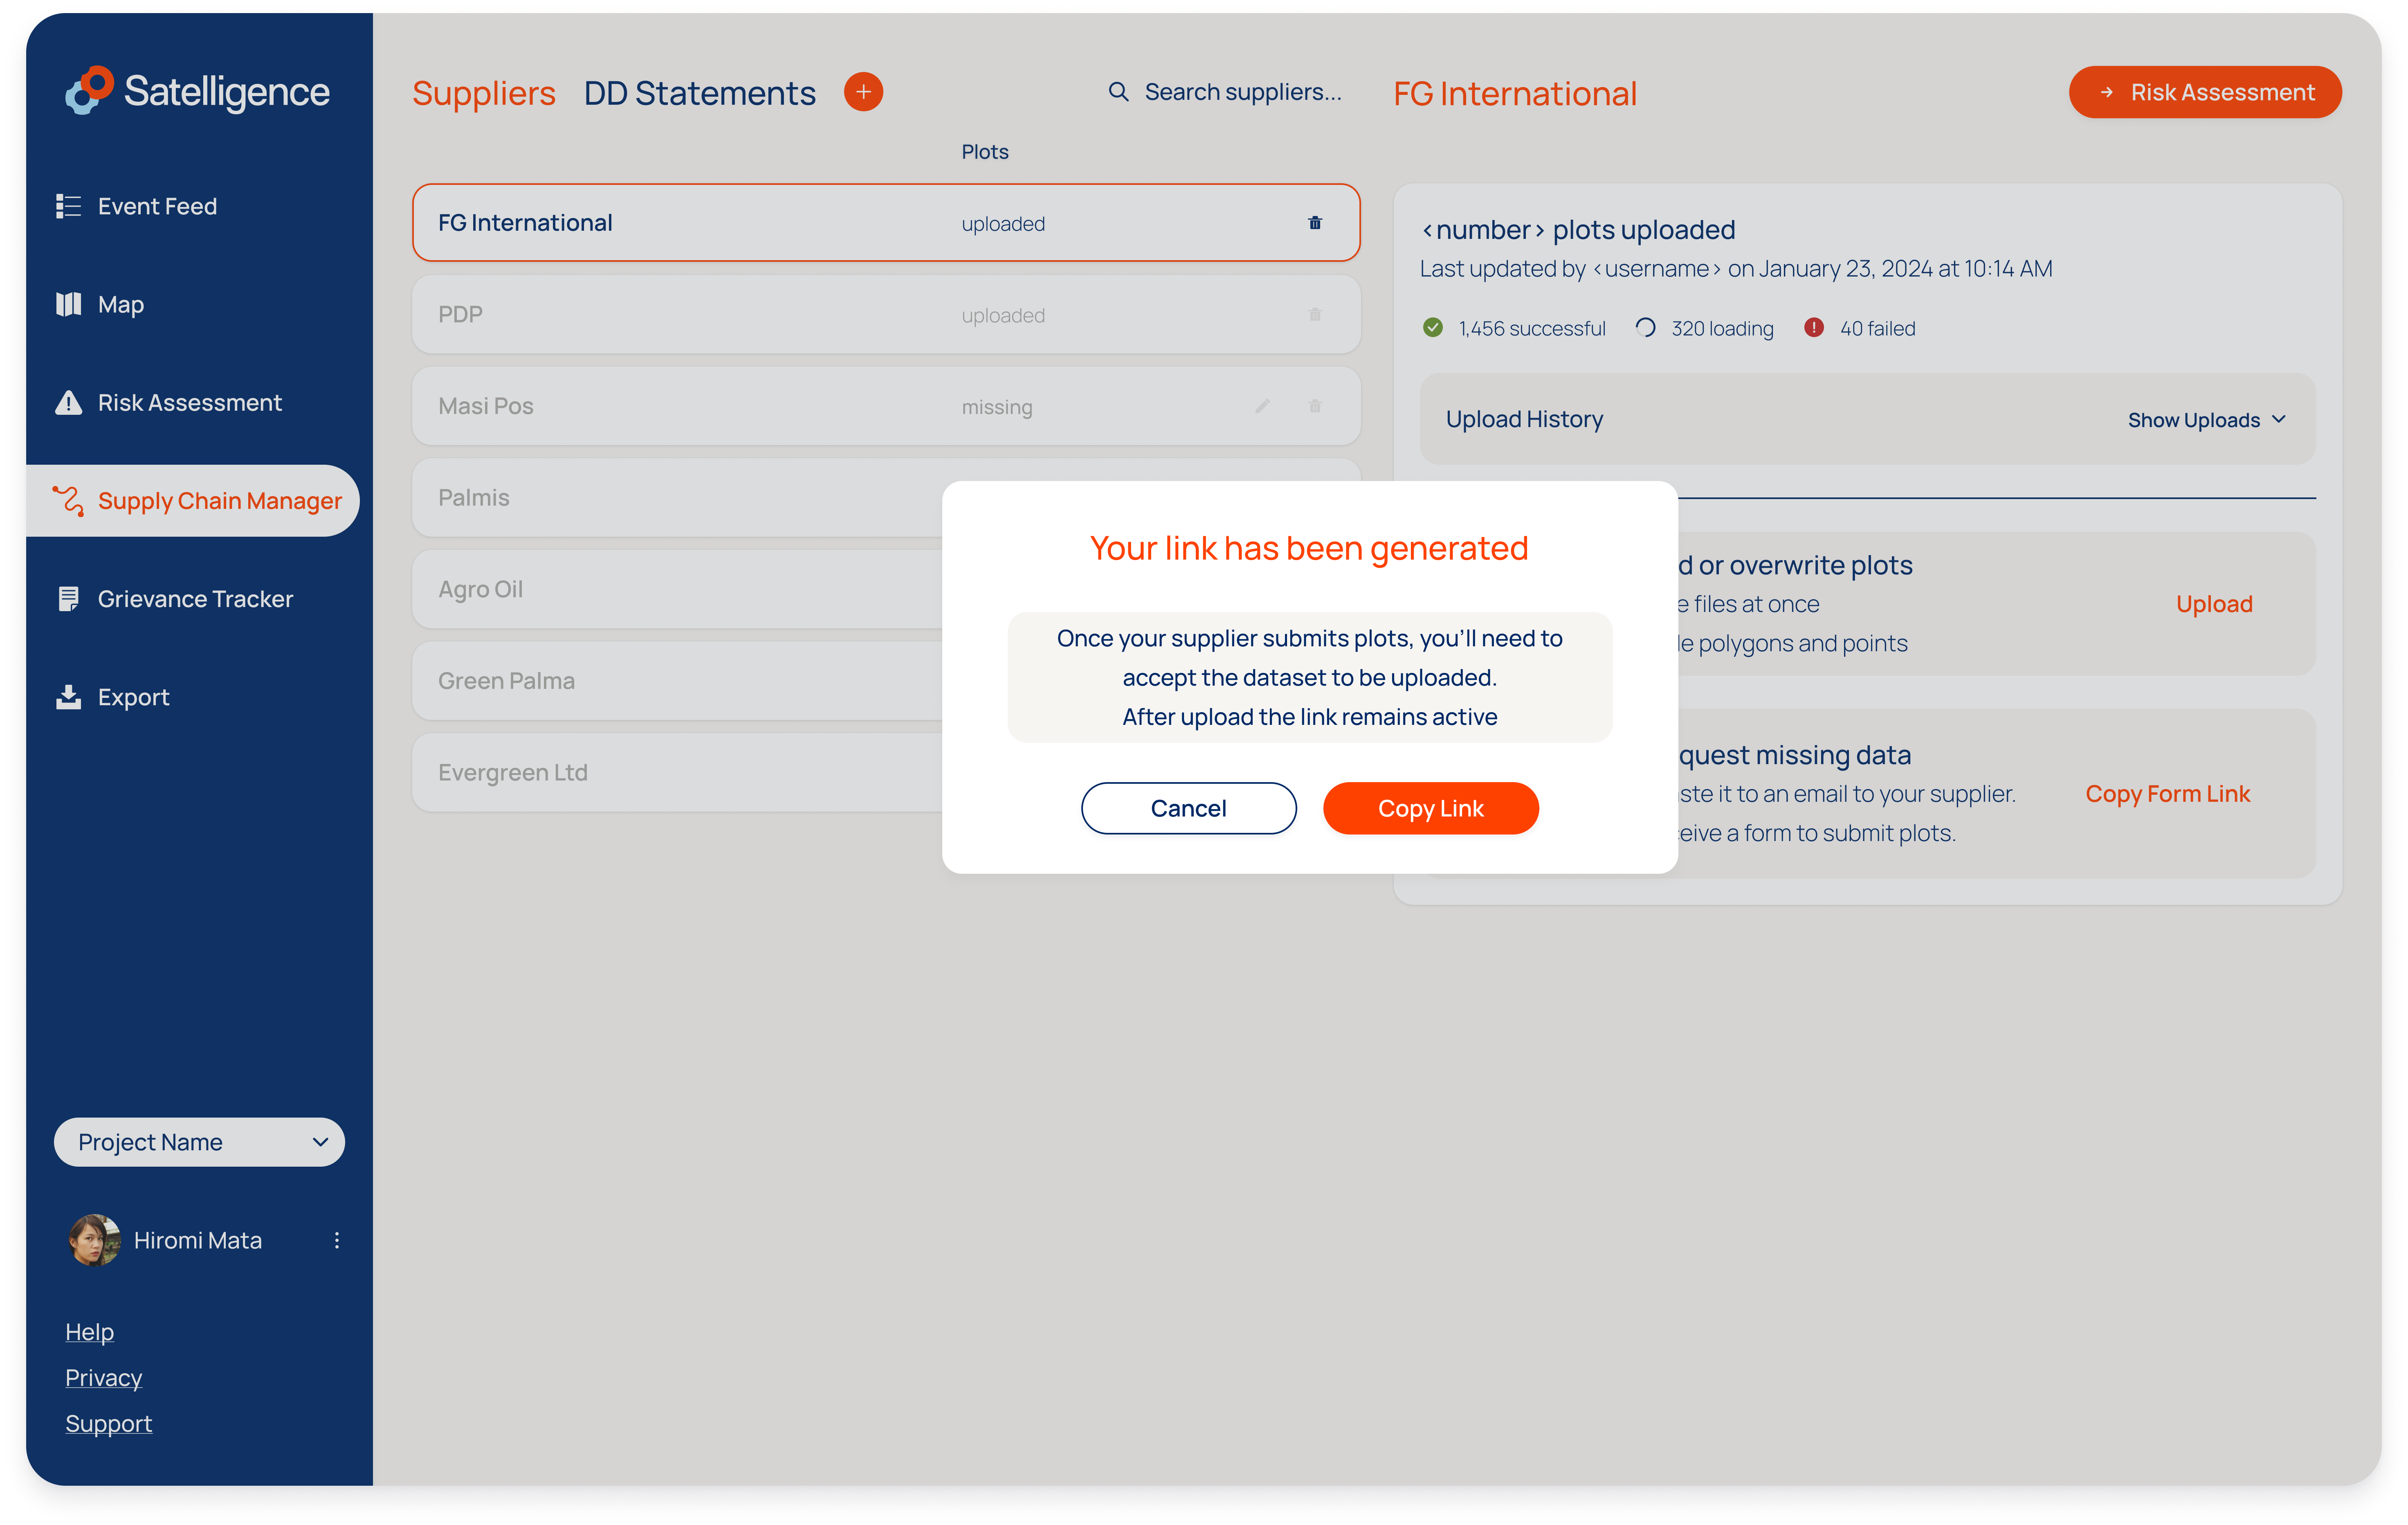
Task: Open the Privacy link
Action: click(104, 1378)
